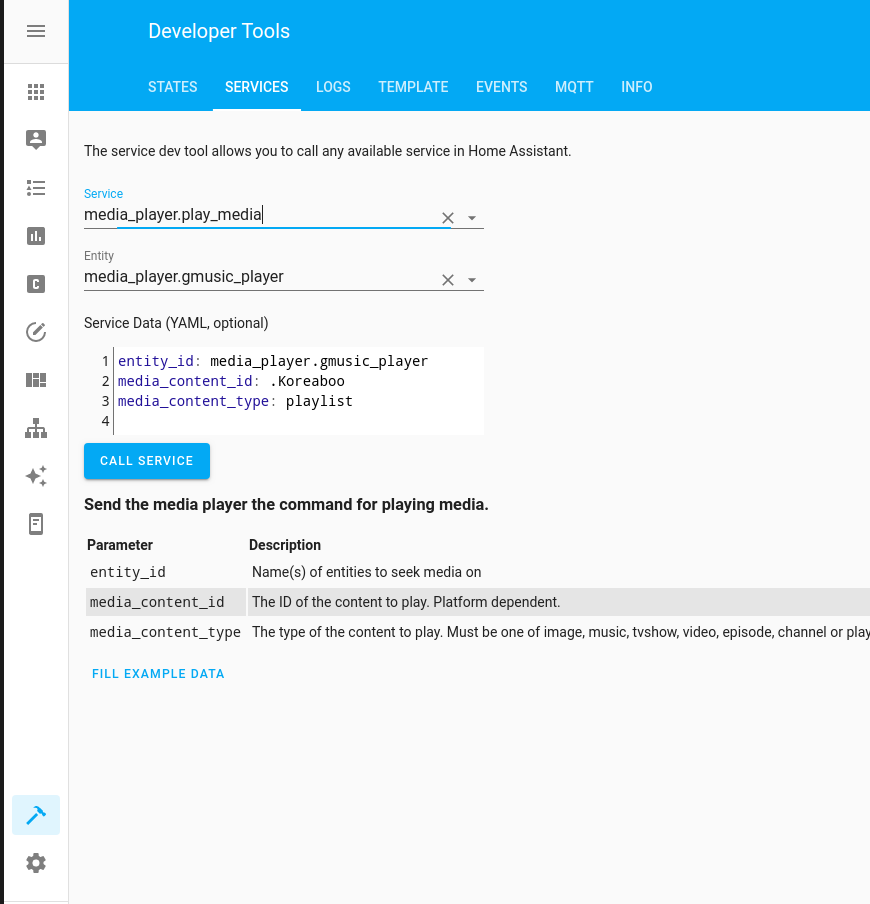Open the sparkle stars sidebar icon
Image resolution: width=870 pixels, height=904 pixels.
point(36,476)
